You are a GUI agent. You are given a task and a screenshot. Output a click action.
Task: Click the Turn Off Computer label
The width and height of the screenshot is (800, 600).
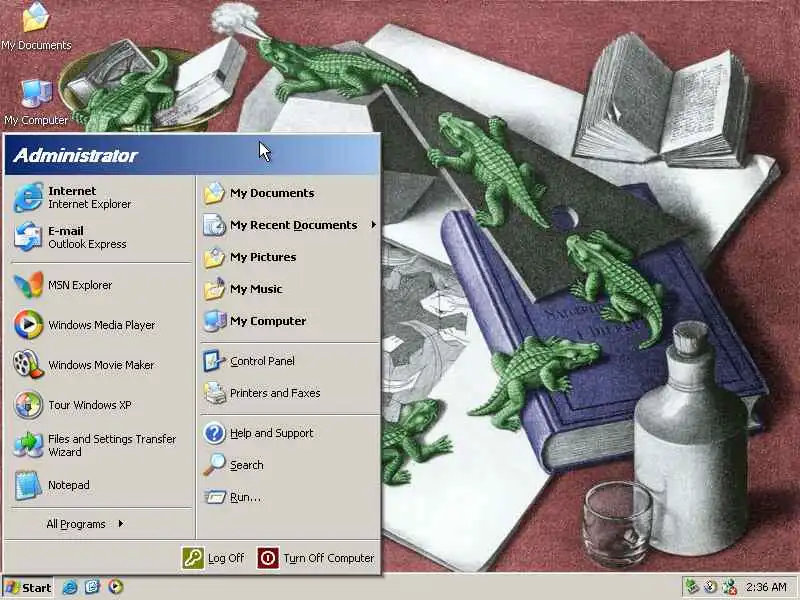pyautogui.click(x=329, y=558)
